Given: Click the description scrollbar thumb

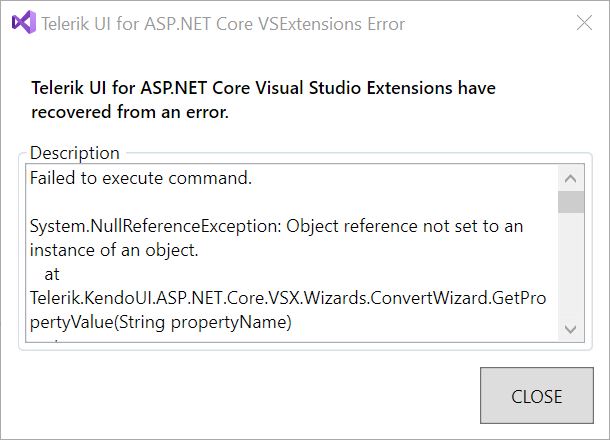Looking at the screenshot, I should coord(571,202).
